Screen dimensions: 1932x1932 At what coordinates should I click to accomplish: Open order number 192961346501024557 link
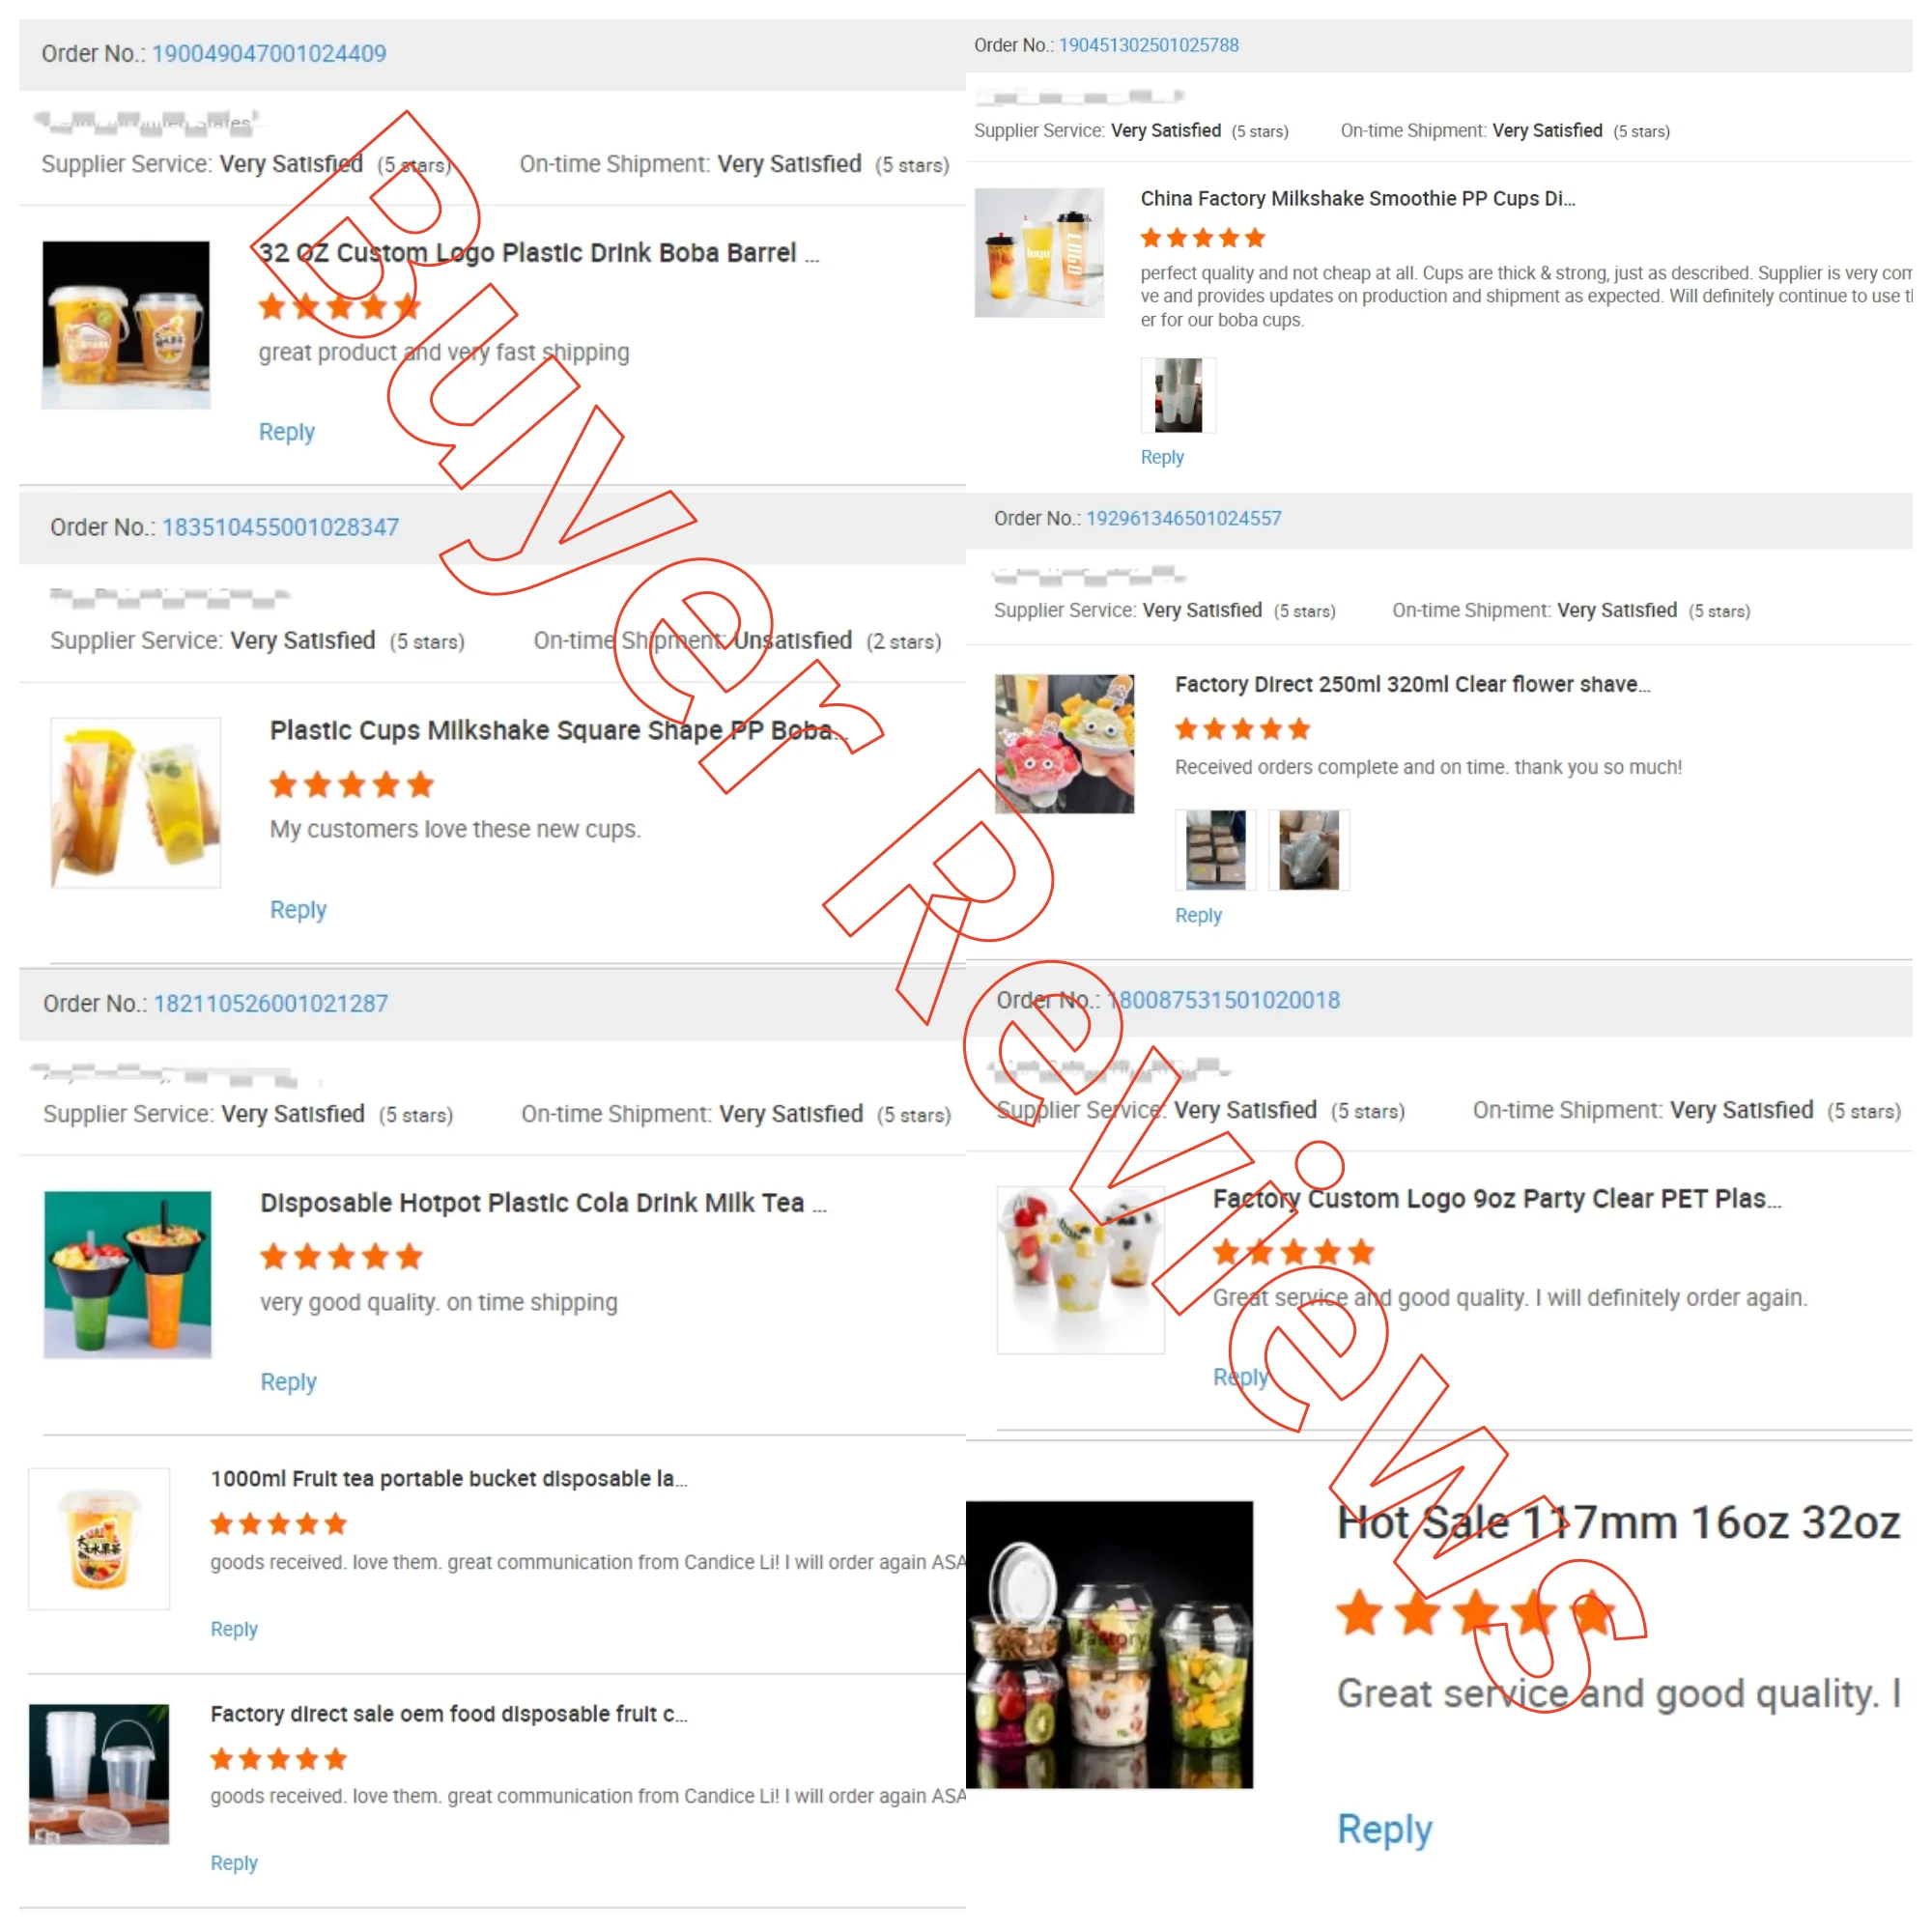(1183, 518)
